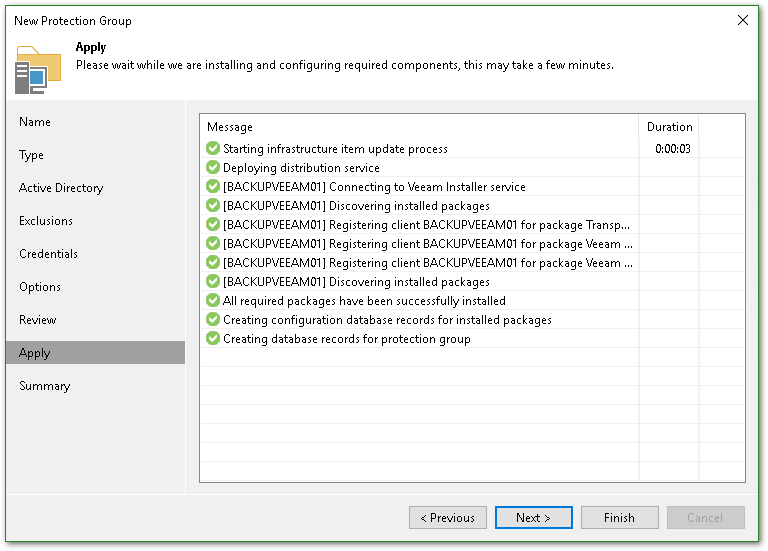Click status icon of Registering client for package Transp...

(213, 225)
